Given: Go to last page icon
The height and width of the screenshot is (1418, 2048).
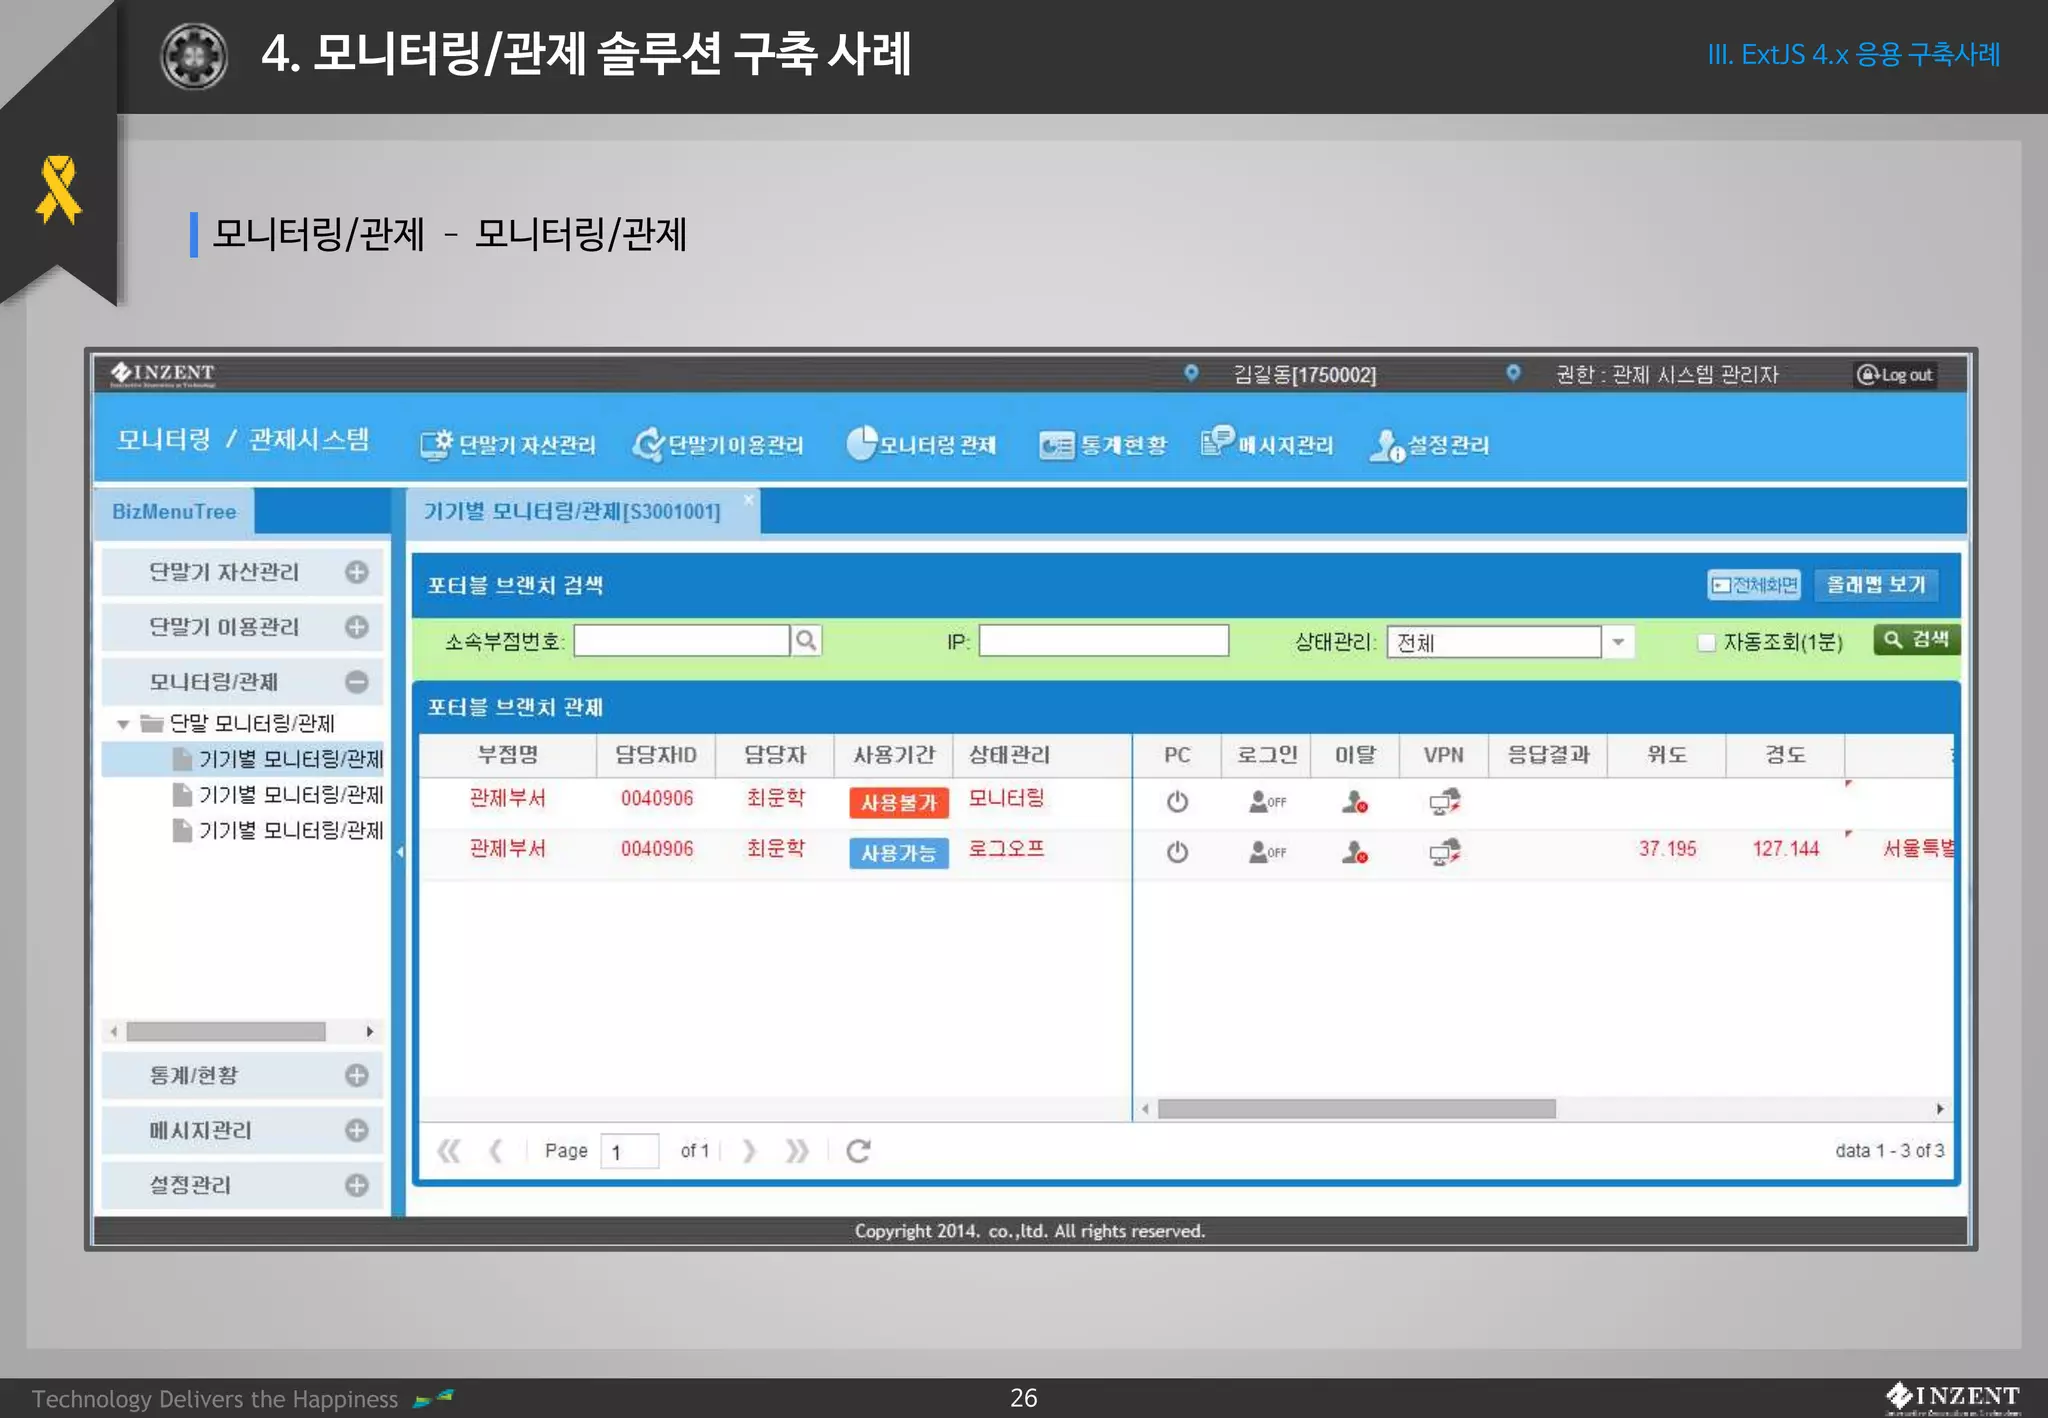Looking at the screenshot, I should tap(797, 1151).
